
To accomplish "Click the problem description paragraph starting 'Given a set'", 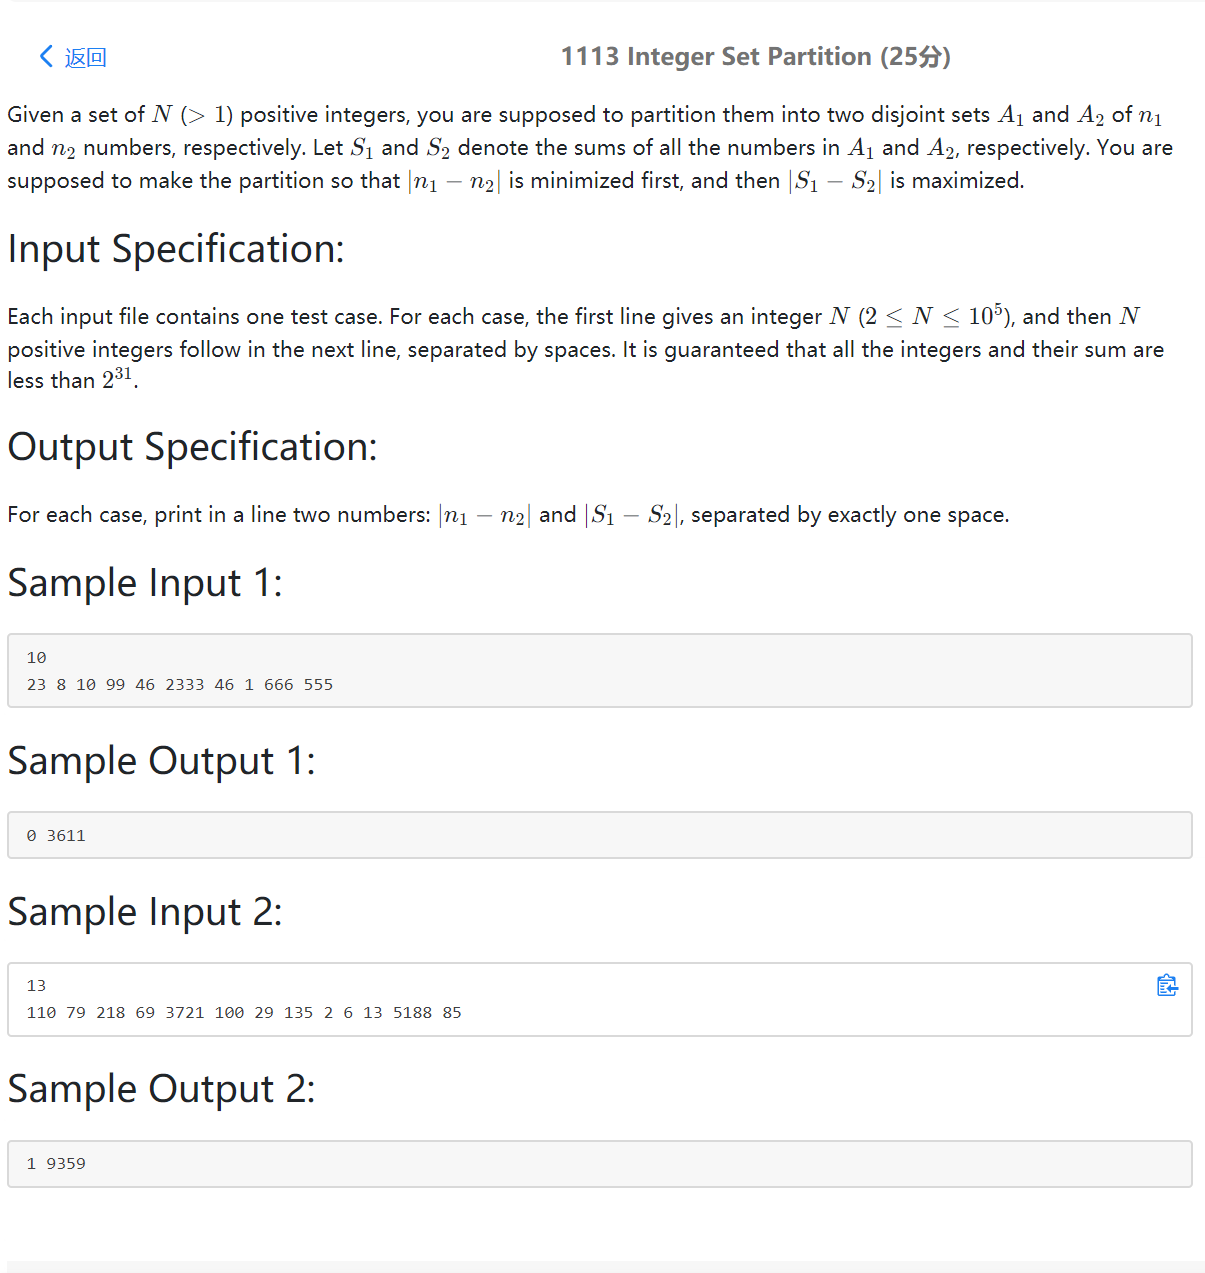I will [590, 148].
